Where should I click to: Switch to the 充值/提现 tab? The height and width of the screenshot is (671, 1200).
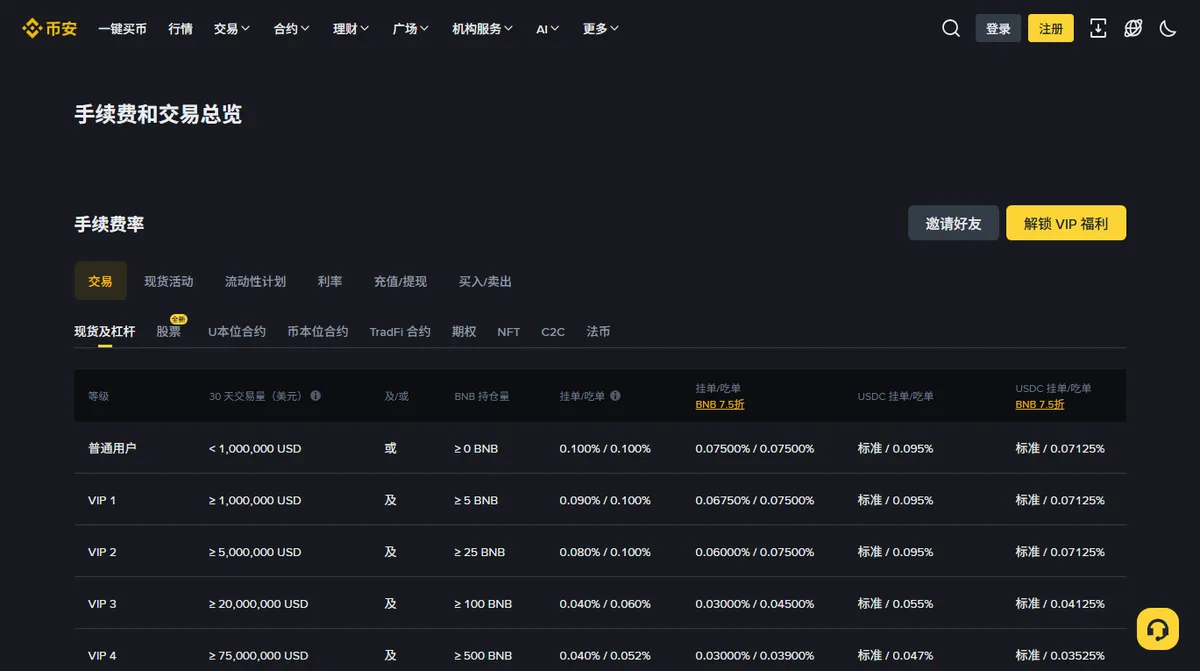(400, 281)
